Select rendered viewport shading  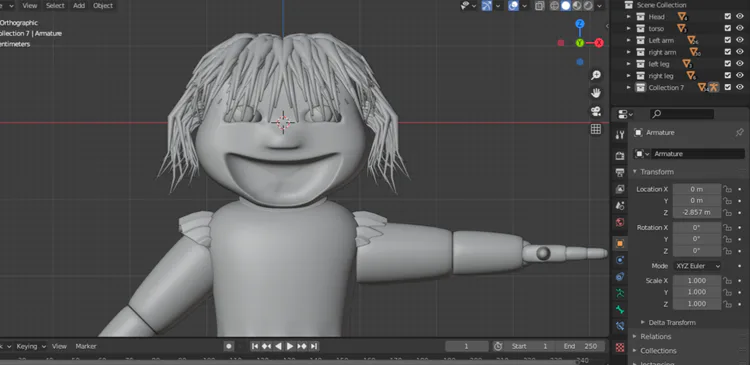588,6
